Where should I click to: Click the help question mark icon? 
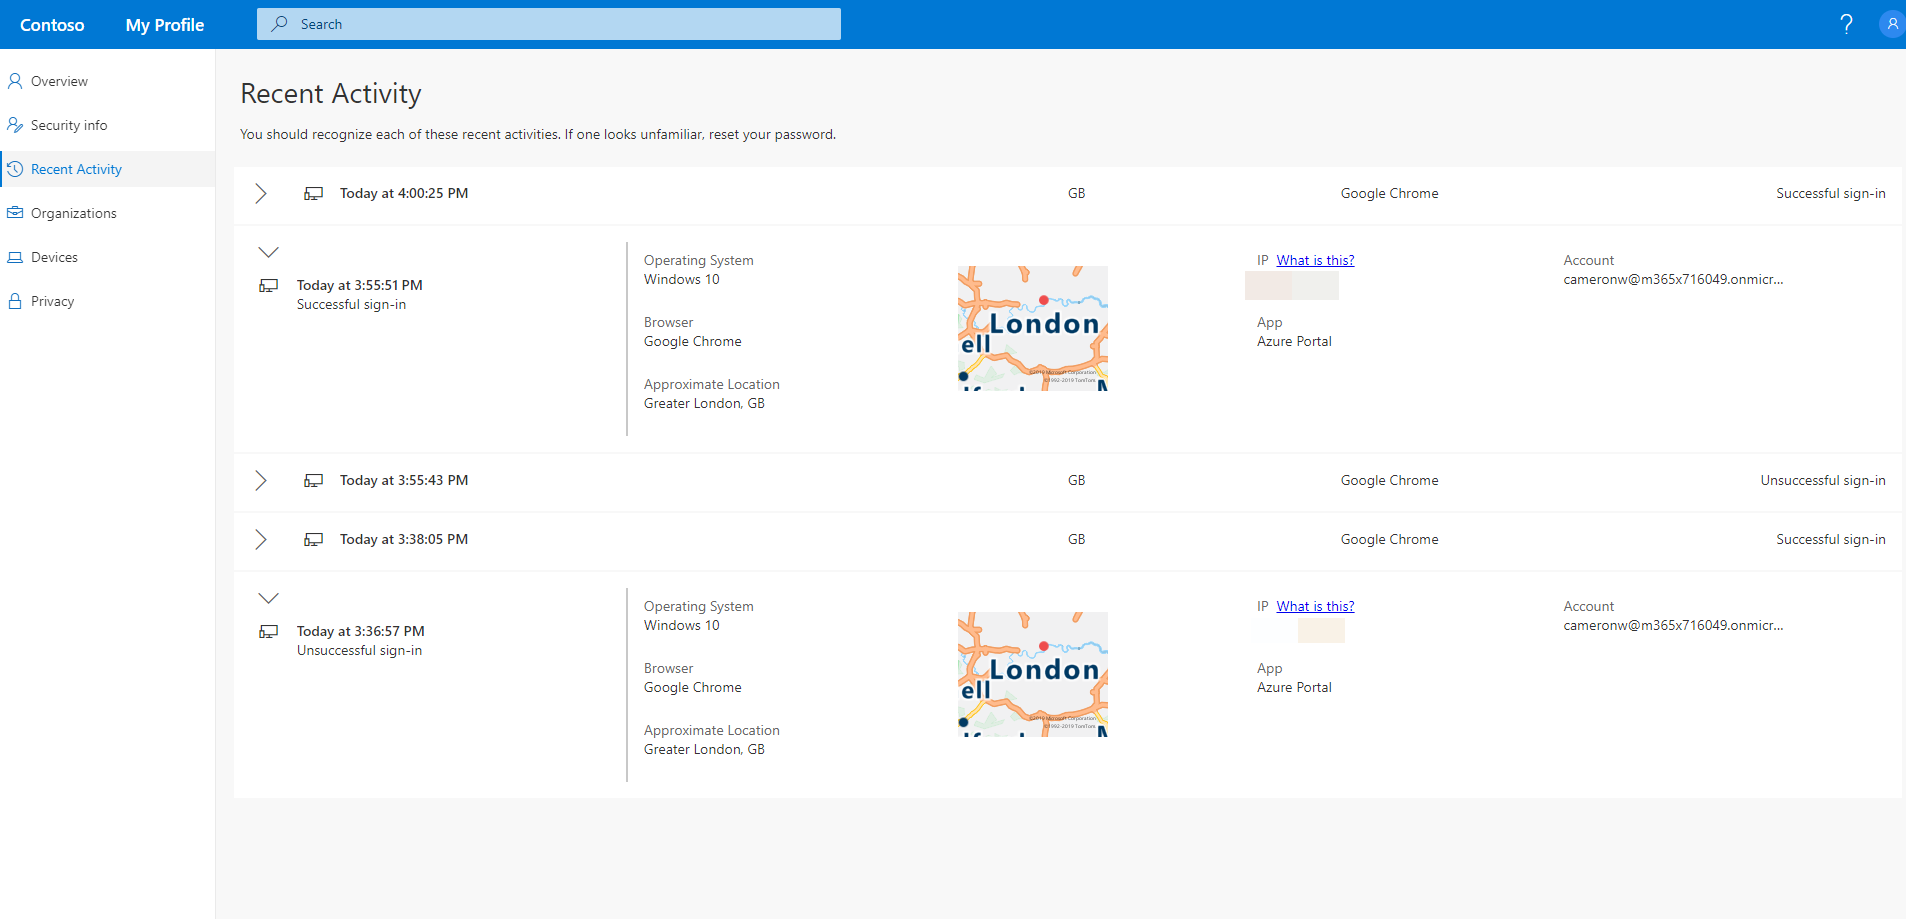pos(1846,24)
